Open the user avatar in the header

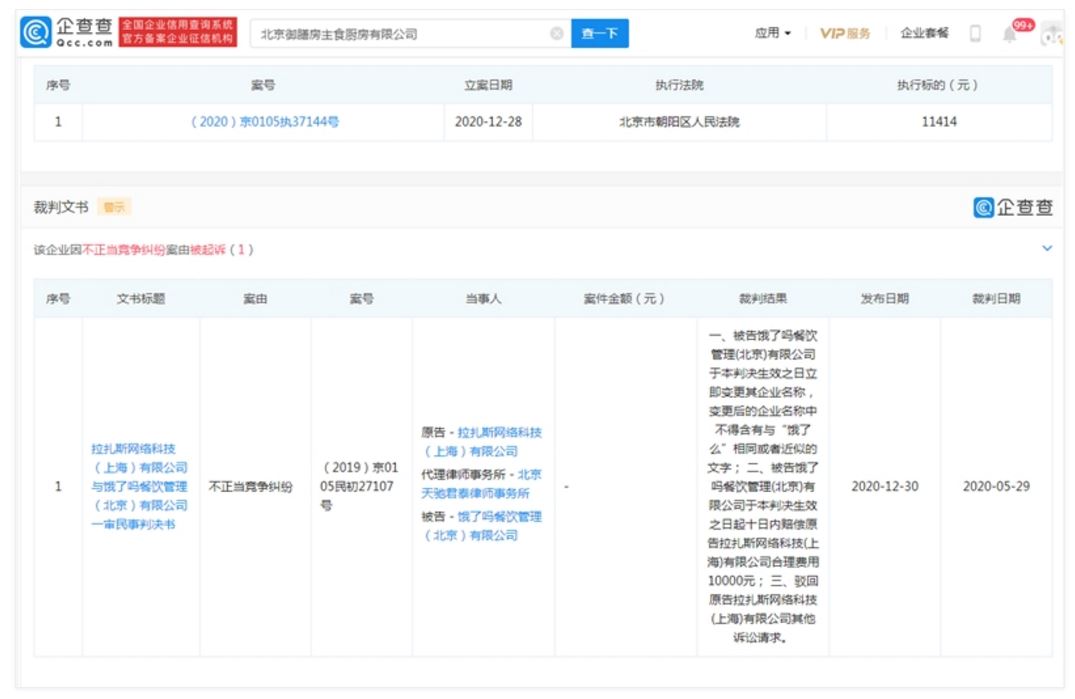click(x=1052, y=33)
